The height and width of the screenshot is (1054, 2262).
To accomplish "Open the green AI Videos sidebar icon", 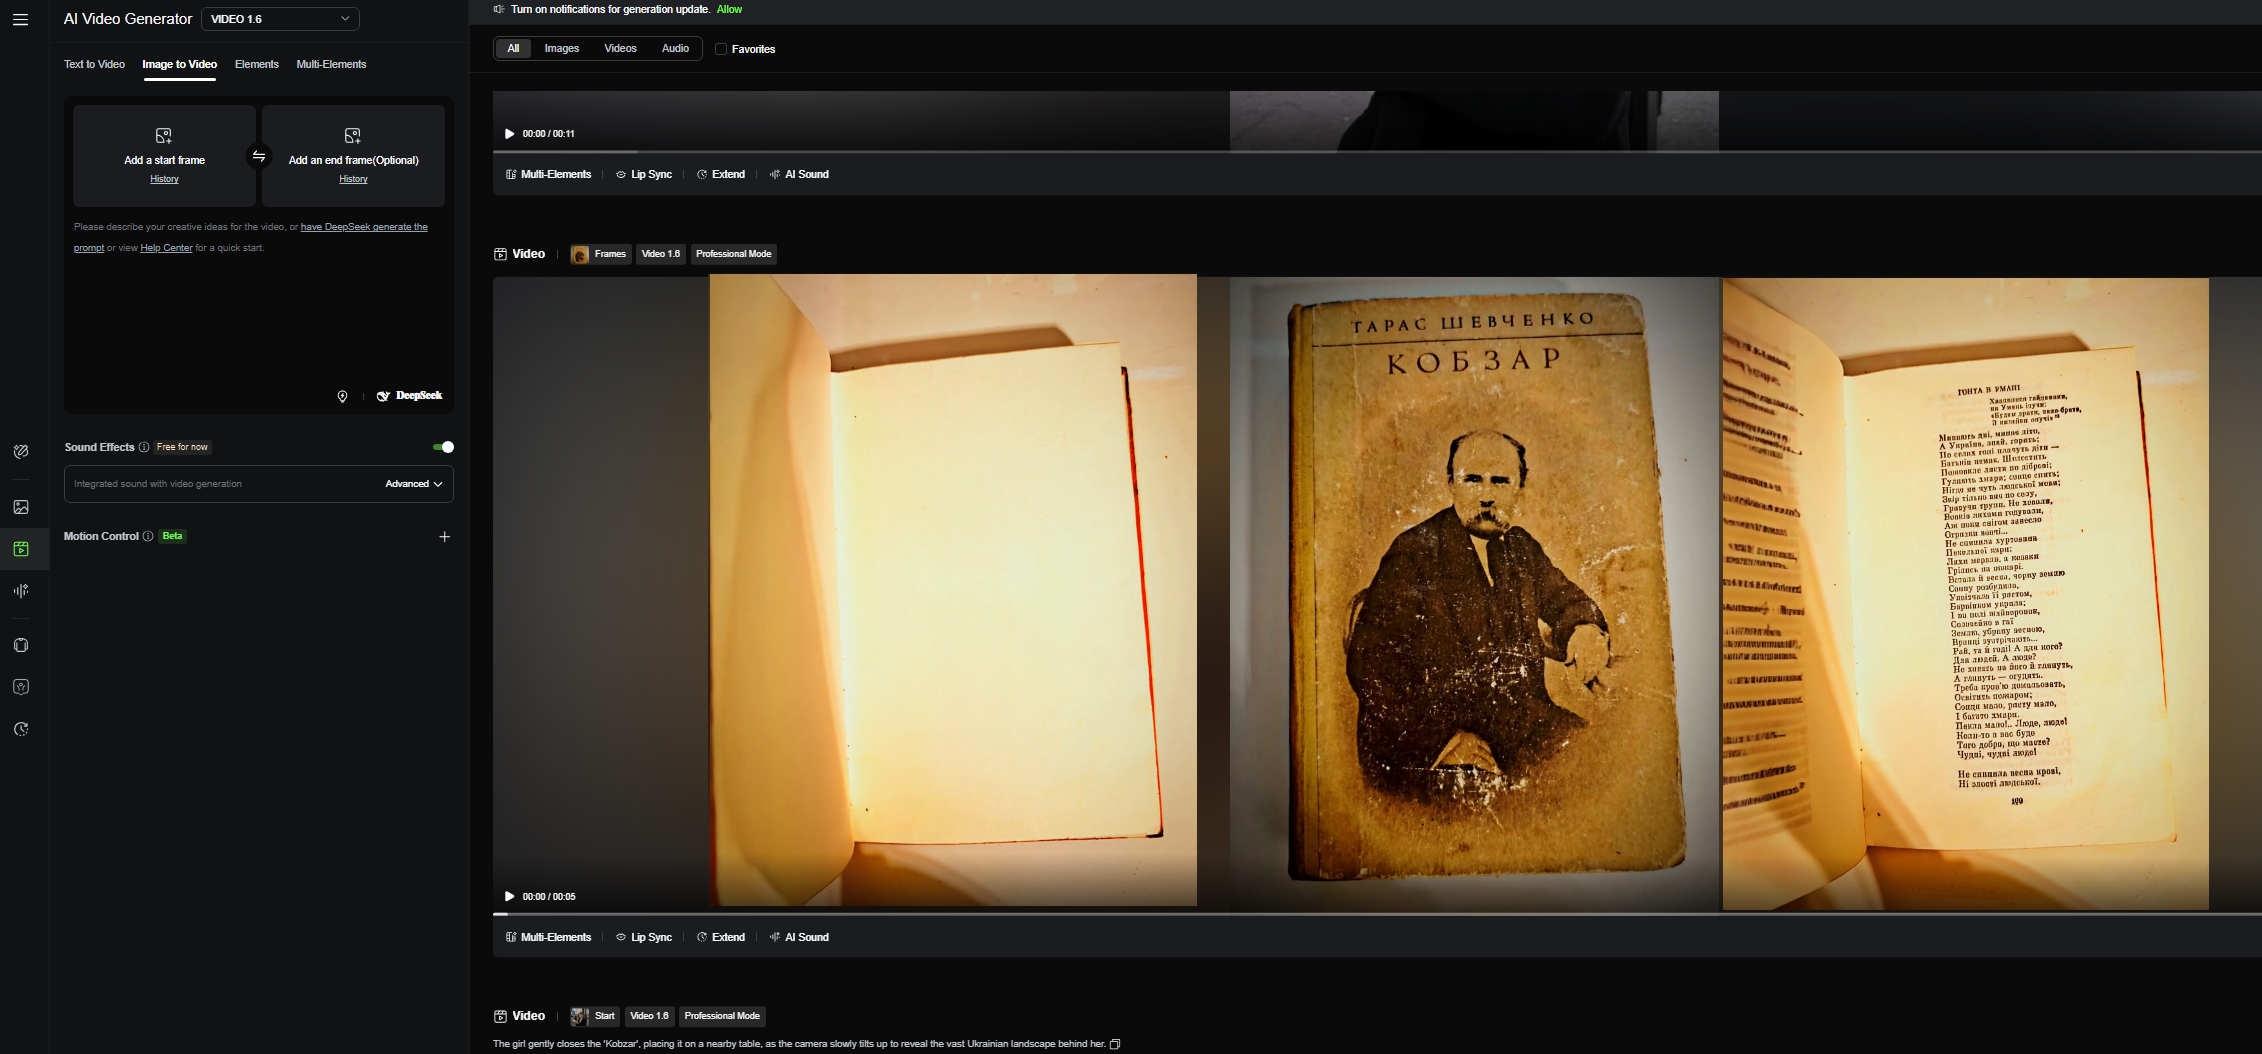I will pyautogui.click(x=21, y=549).
